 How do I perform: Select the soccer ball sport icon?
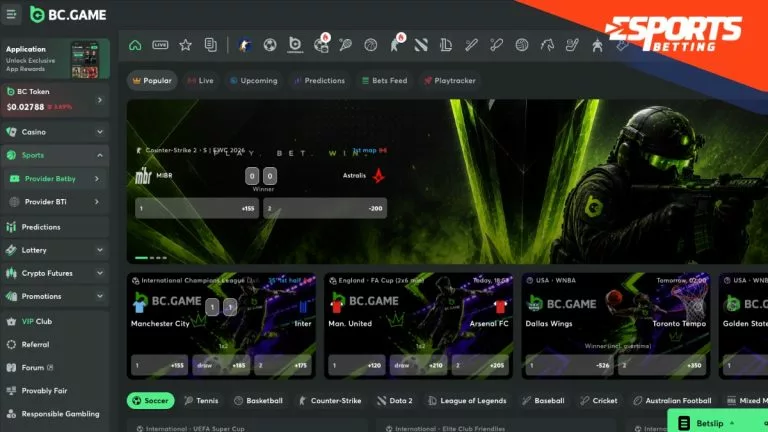(x=270, y=45)
